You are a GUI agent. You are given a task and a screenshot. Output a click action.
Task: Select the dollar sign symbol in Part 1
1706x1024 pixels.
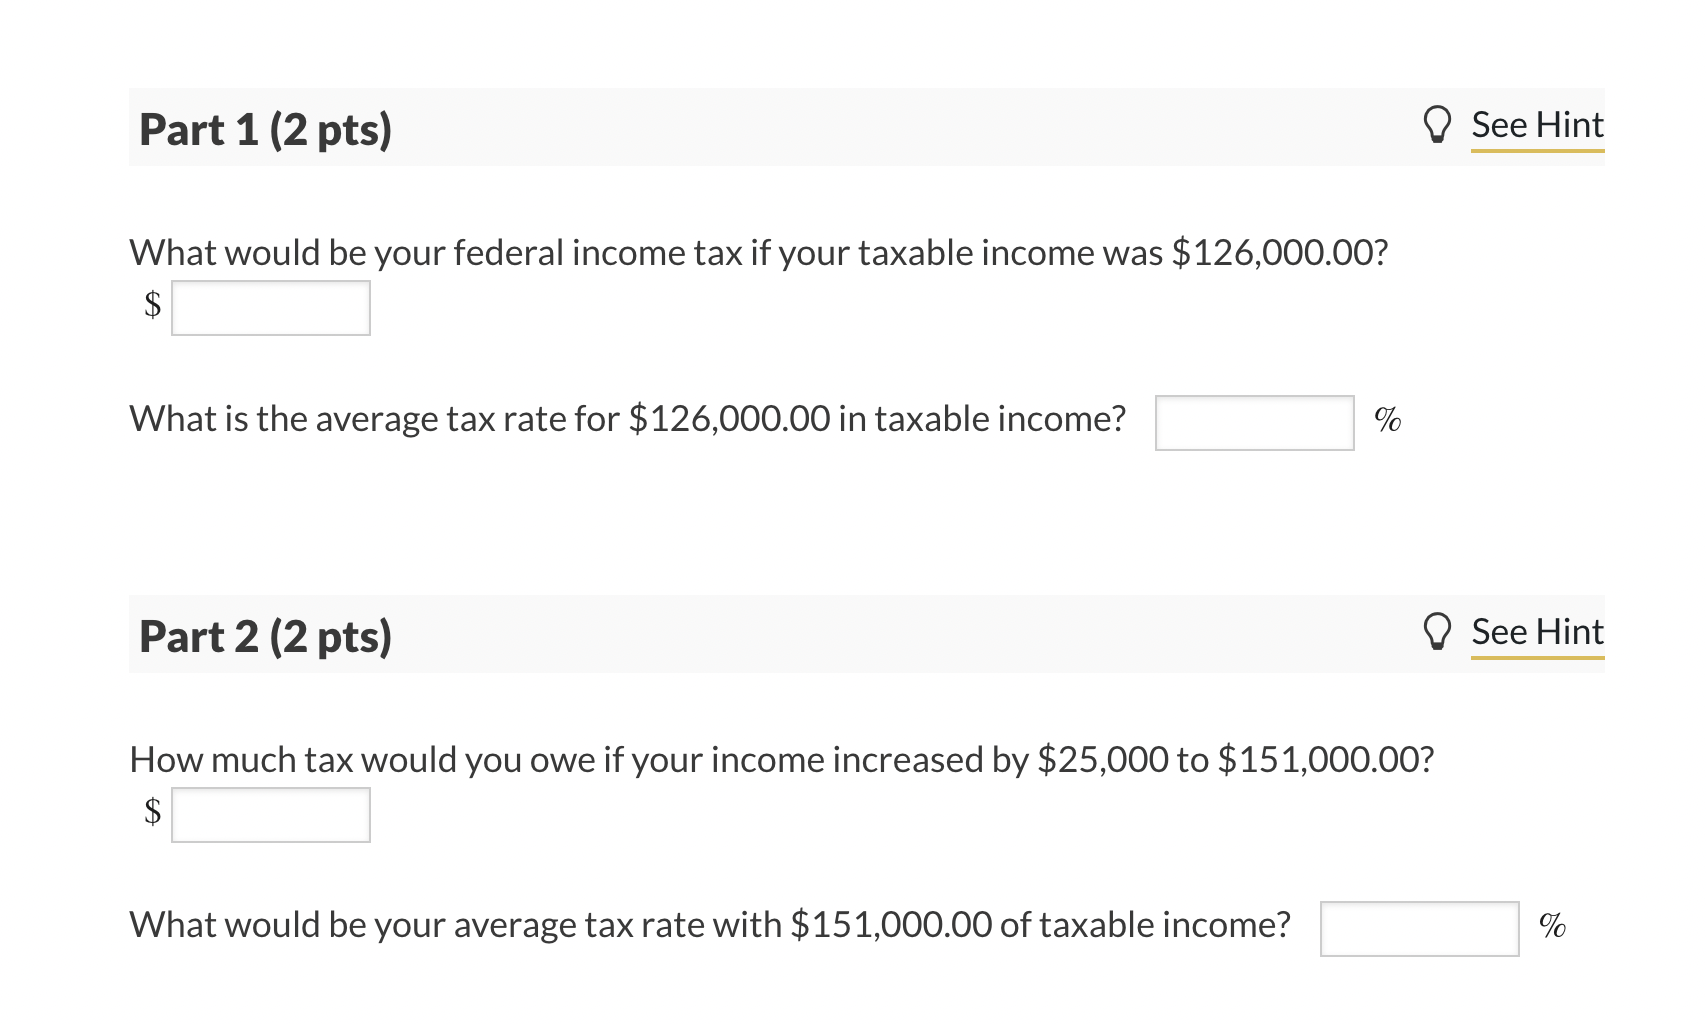(x=150, y=307)
